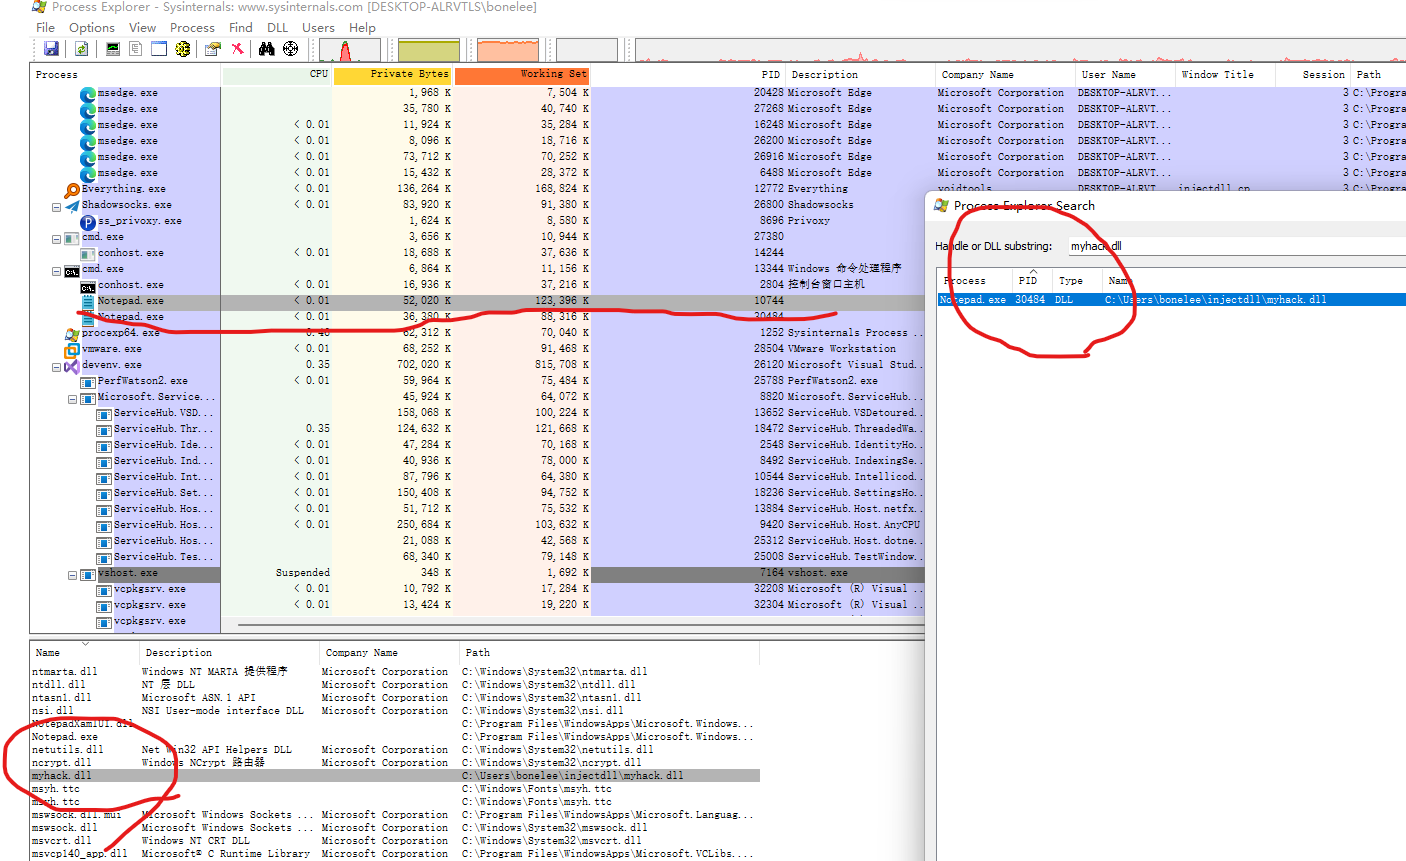Click the crosshair Find Window's Process icon

pyautogui.click(x=290, y=49)
